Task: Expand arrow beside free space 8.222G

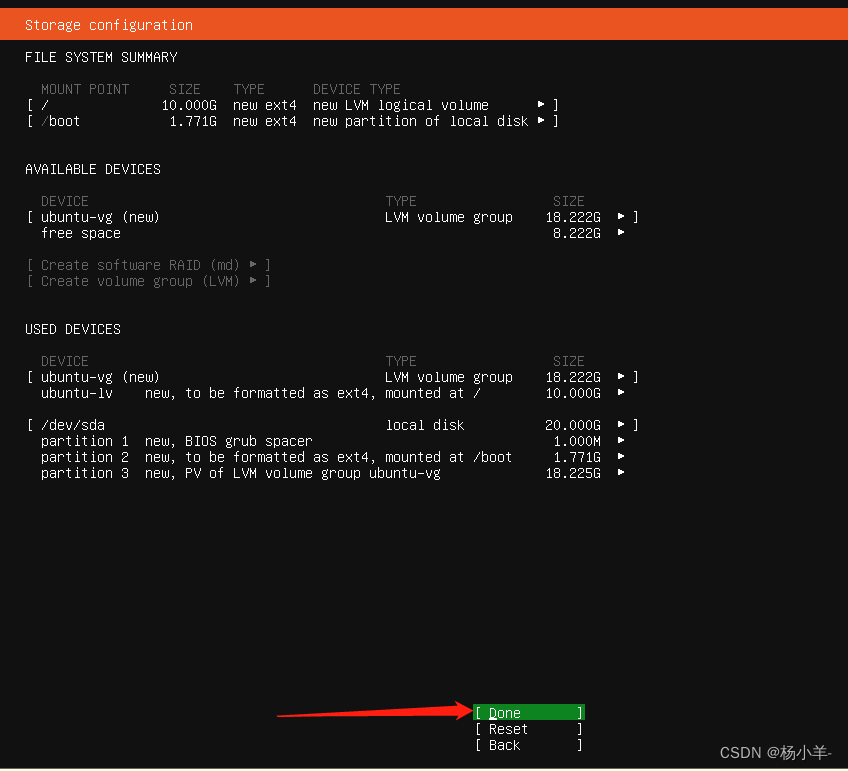Action: click(x=621, y=232)
